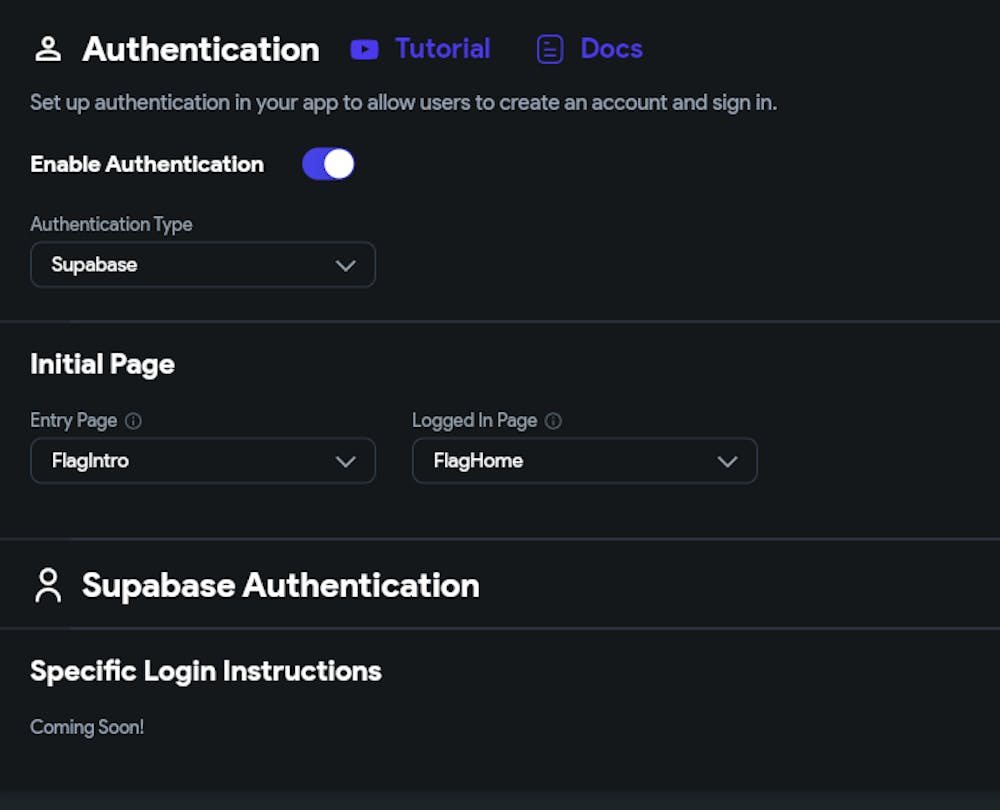The height and width of the screenshot is (810, 1000).
Task: Open the Docs link
Action: point(611,49)
